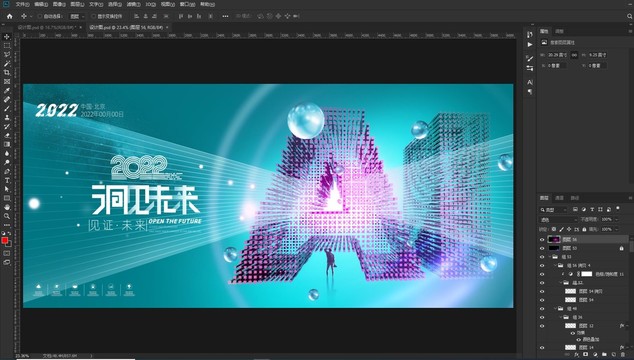The width and height of the screenshot is (634, 360).
Task: Open the layer filter type dropdown
Action: 554,210
